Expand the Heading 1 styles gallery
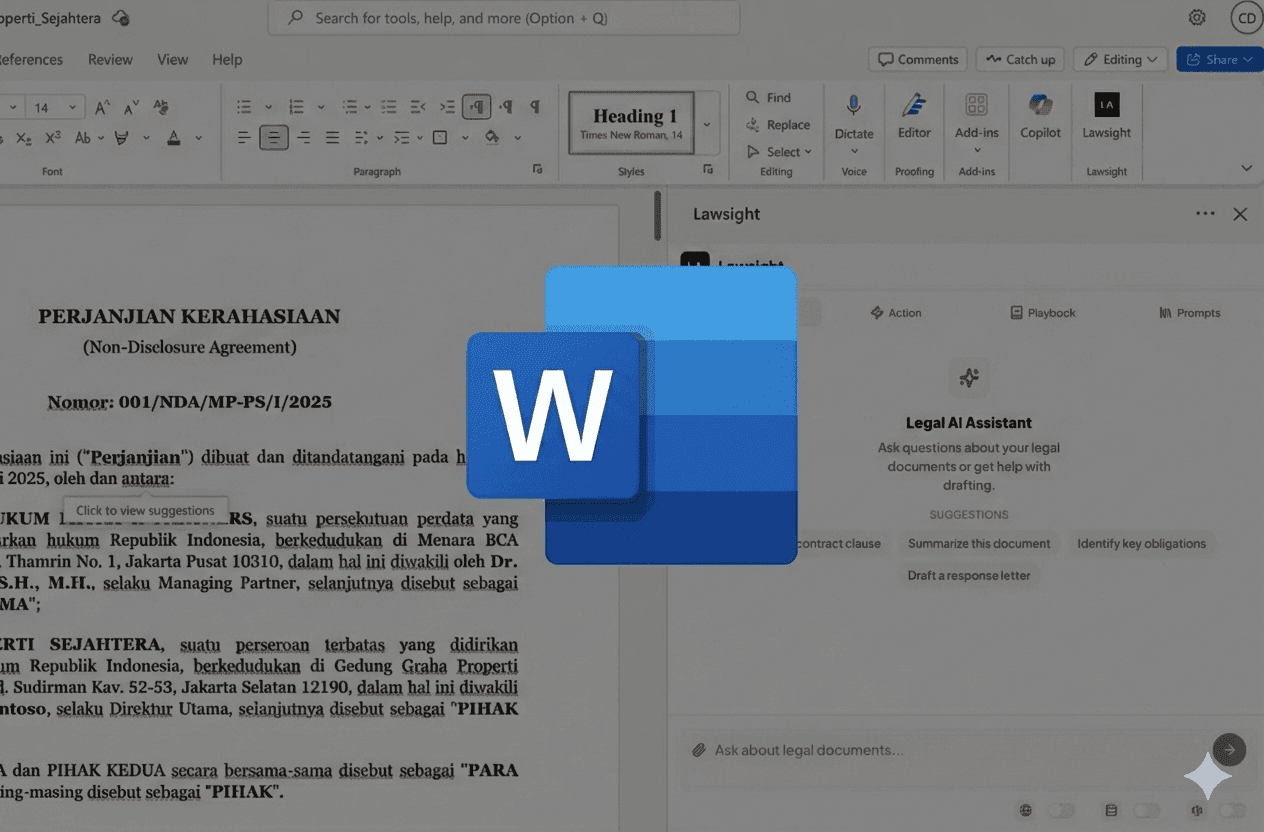Viewport: 1264px width, 832px height. [707, 122]
